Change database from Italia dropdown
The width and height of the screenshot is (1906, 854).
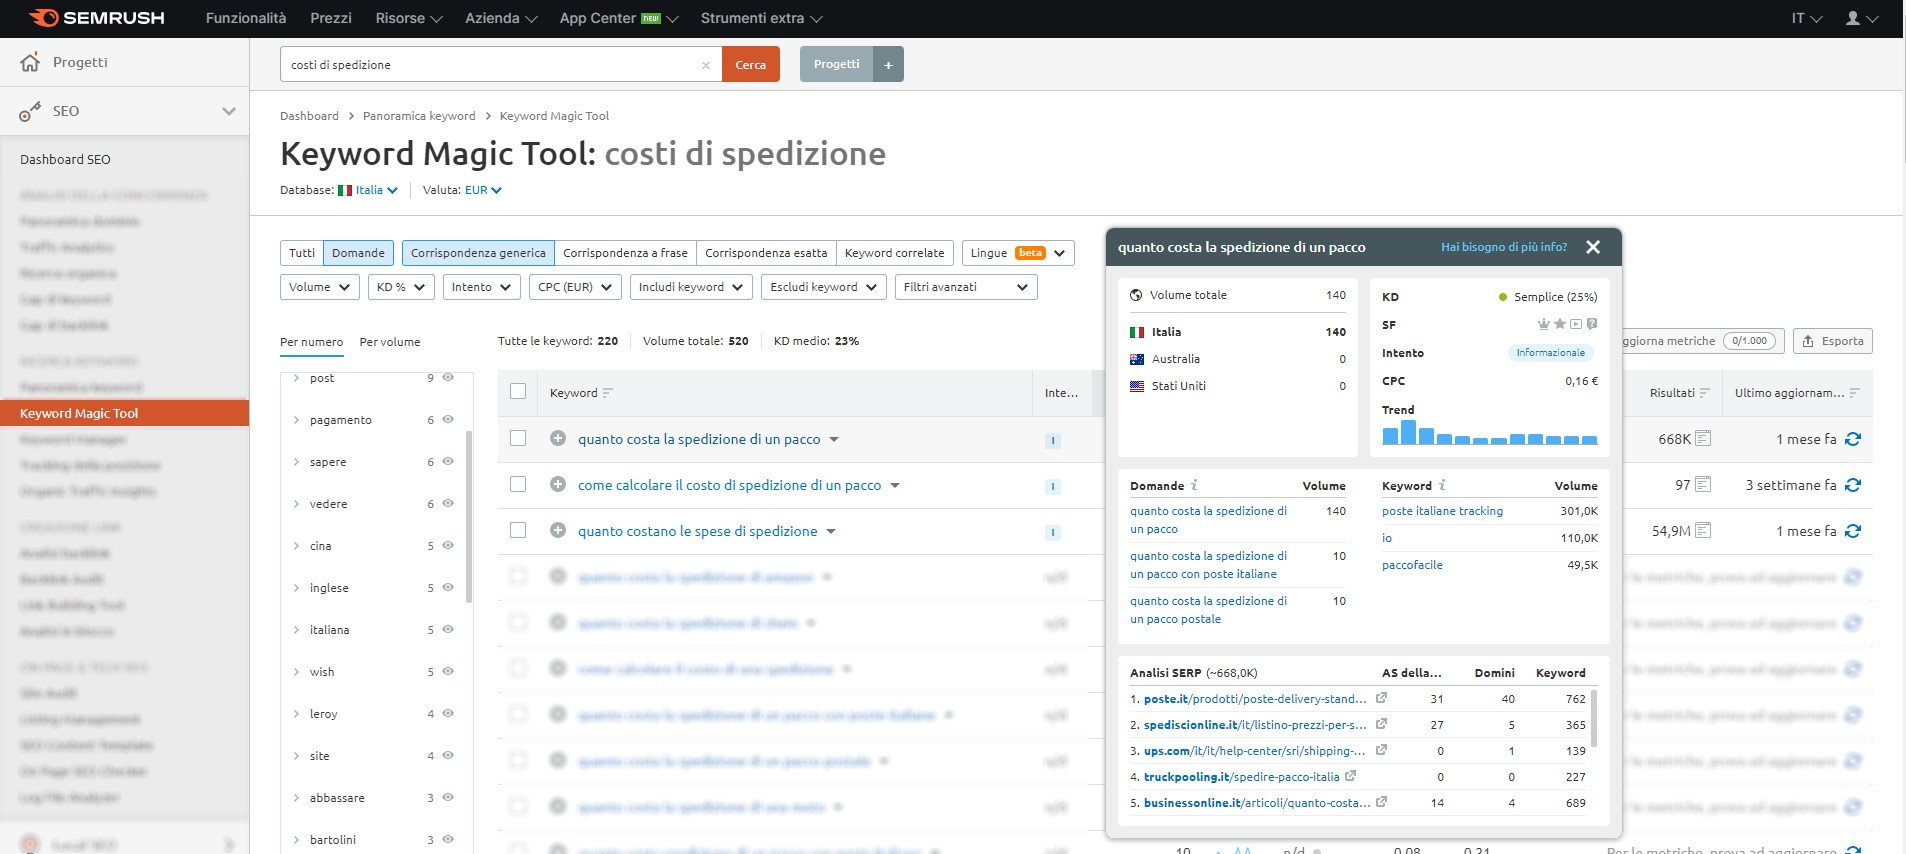pos(368,190)
